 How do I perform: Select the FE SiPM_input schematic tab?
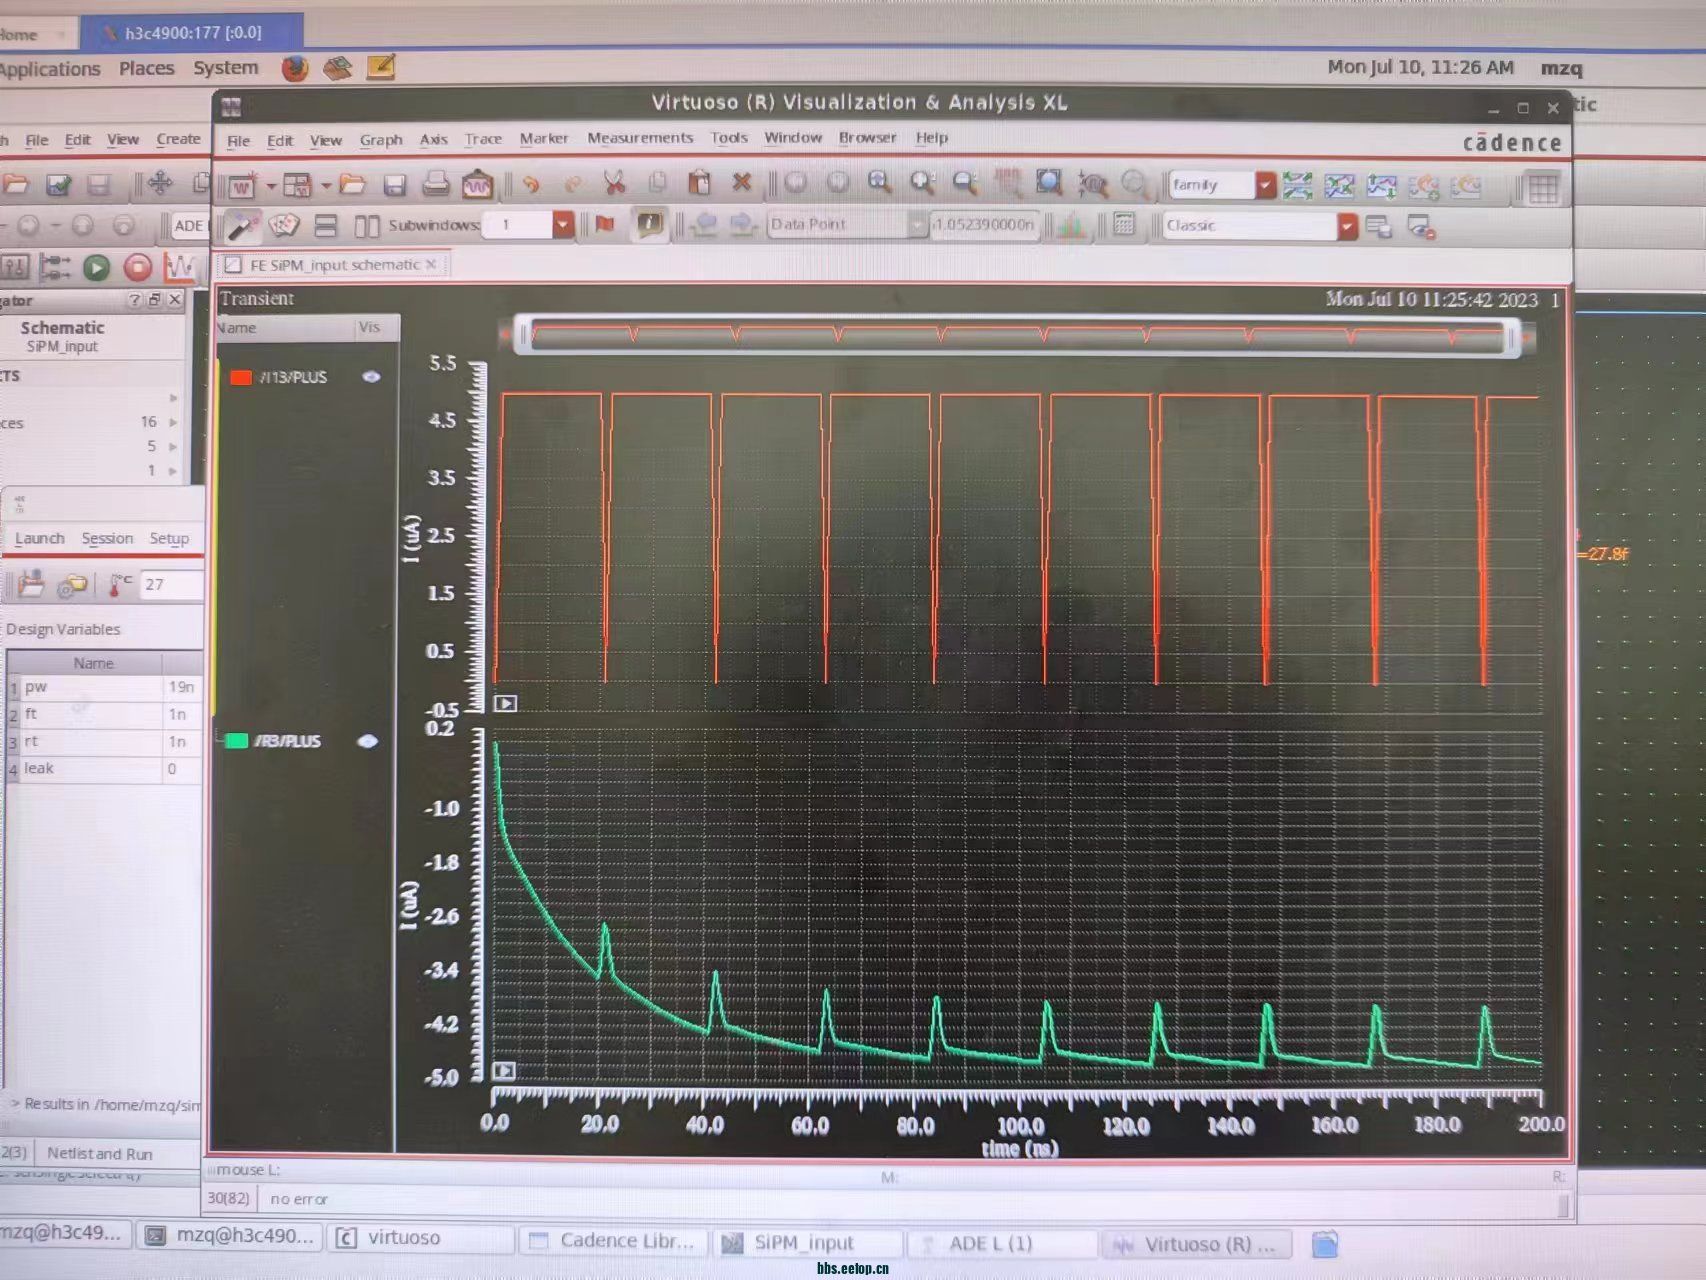335,265
